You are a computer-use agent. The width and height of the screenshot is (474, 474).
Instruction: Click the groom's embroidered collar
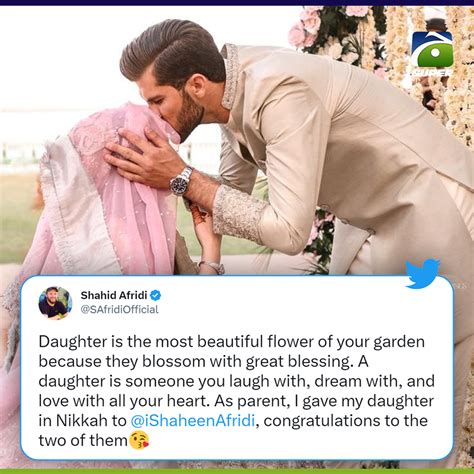click(x=230, y=76)
